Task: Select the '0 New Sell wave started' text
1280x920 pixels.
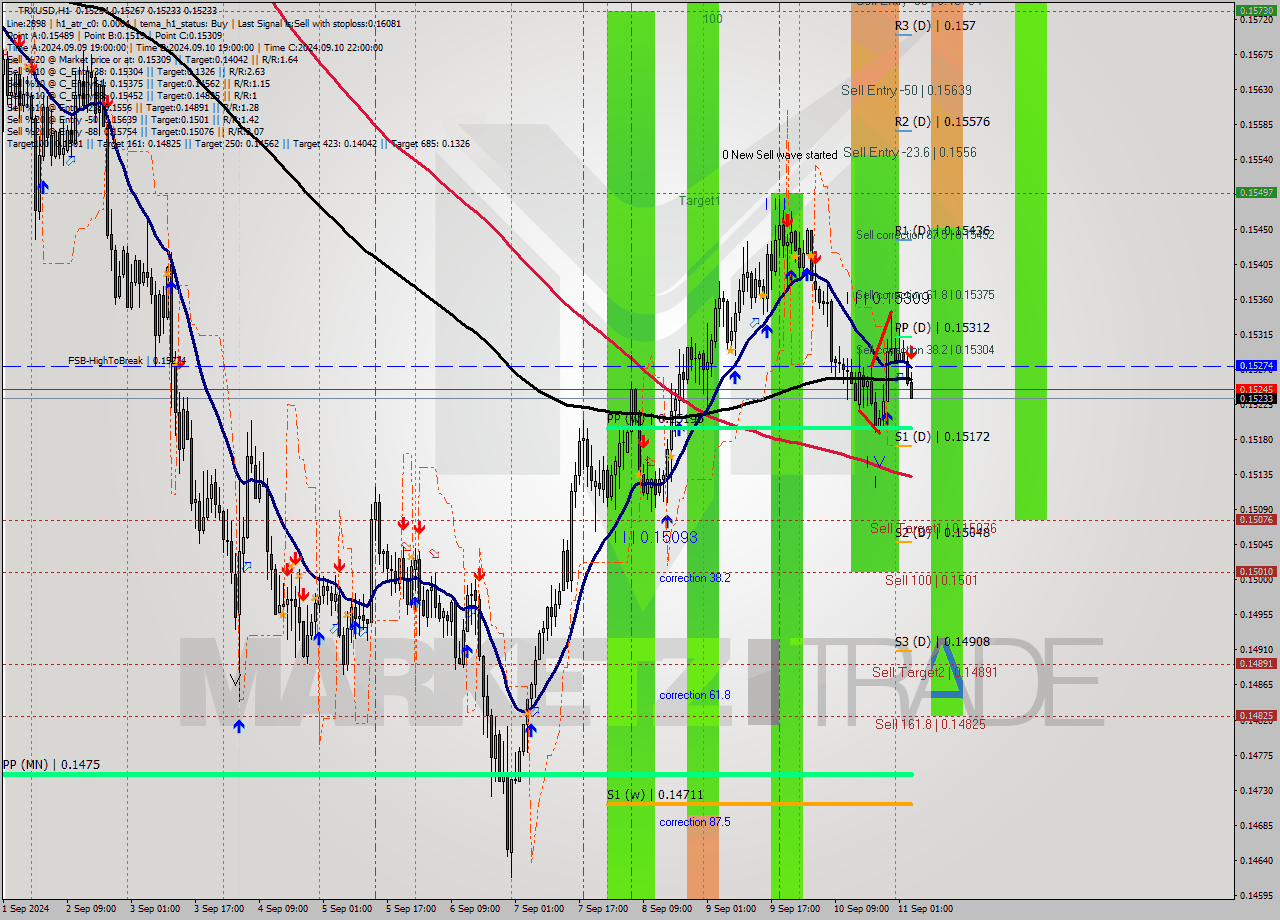Action: click(x=780, y=155)
